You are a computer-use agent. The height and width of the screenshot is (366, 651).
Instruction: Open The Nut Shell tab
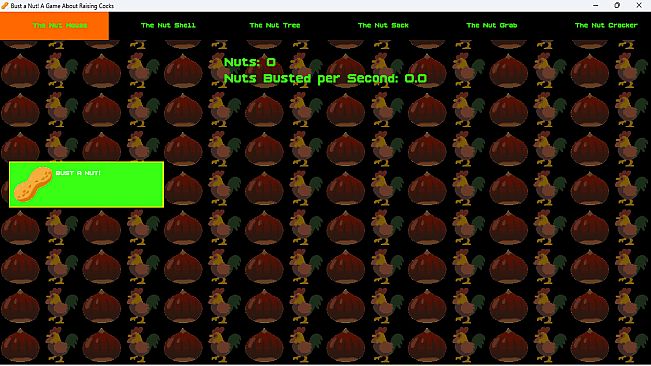pos(168,25)
